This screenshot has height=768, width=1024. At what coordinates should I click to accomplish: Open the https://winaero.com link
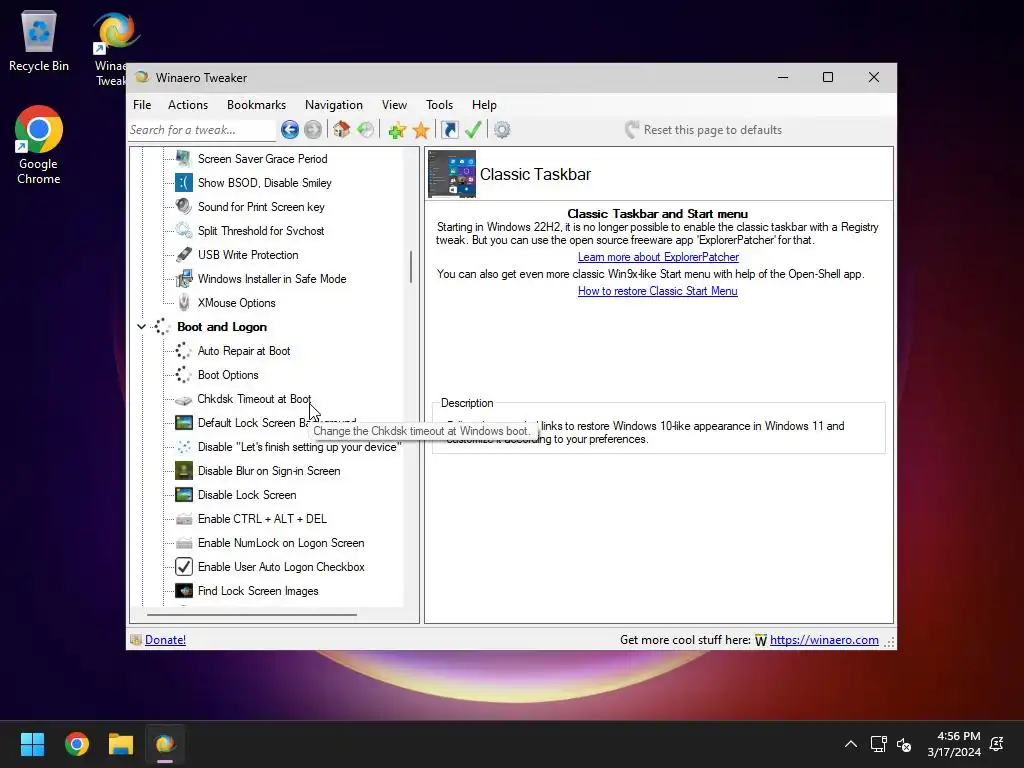(824, 640)
